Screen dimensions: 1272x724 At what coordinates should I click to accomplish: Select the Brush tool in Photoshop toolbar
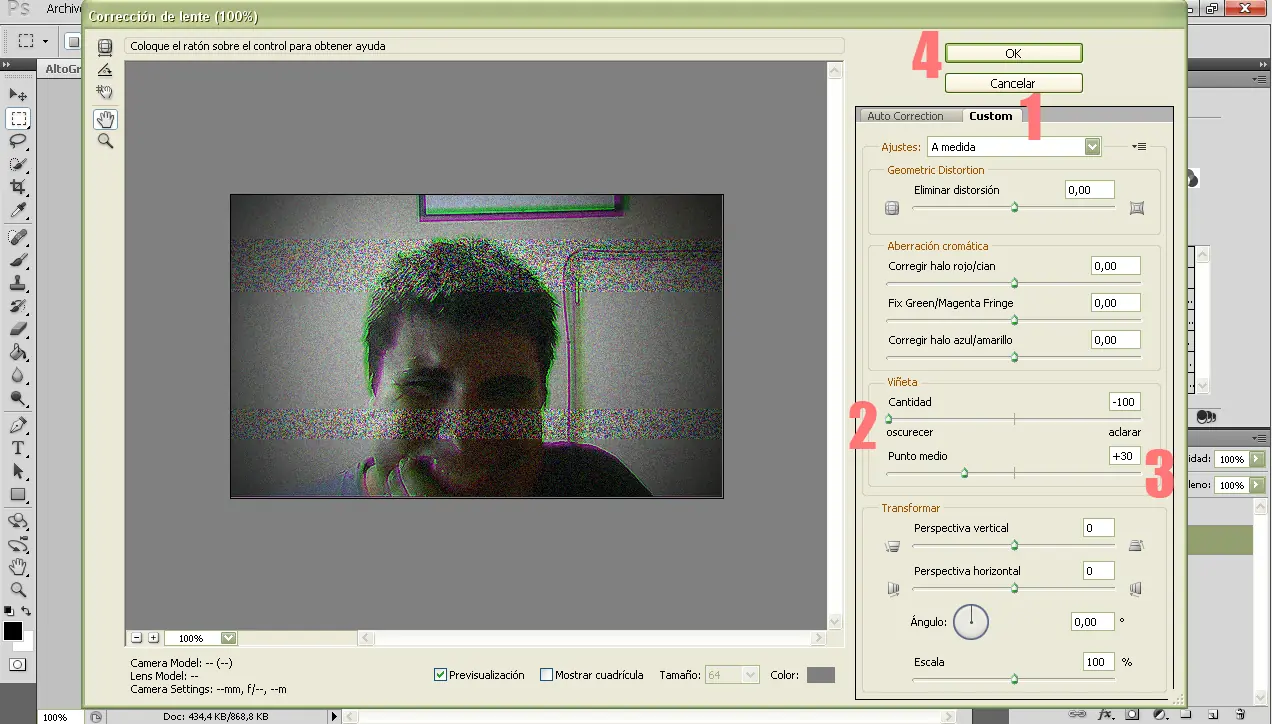(18, 261)
